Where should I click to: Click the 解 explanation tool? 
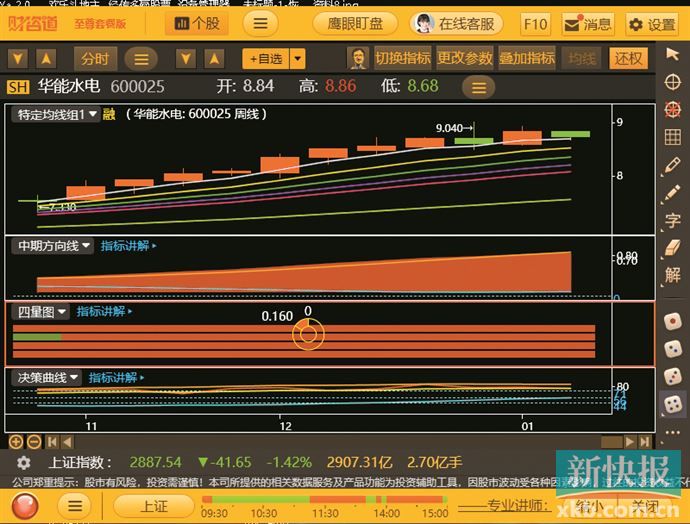pyautogui.click(x=672, y=275)
